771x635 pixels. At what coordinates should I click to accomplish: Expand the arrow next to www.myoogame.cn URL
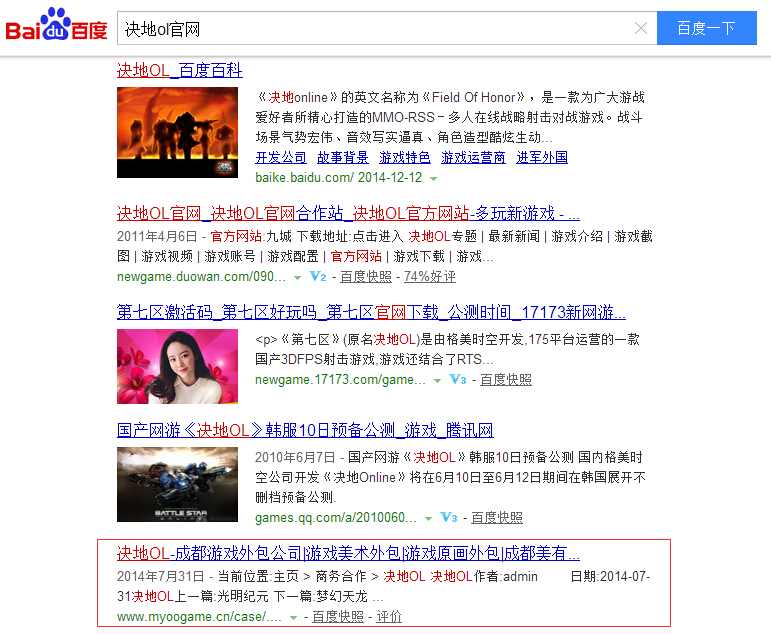coord(294,617)
